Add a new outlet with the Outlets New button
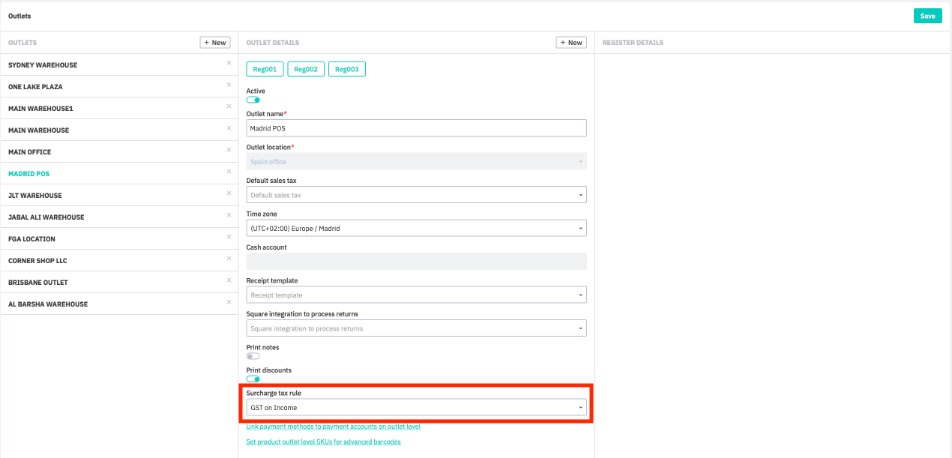This screenshot has width=952, height=458. click(x=215, y=43)
